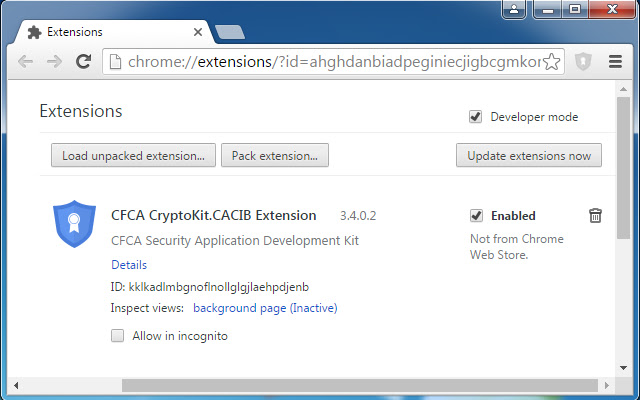Close the Extensions tab
The height and width of the screenshot is (400, 640).
(x=198, y=32)
